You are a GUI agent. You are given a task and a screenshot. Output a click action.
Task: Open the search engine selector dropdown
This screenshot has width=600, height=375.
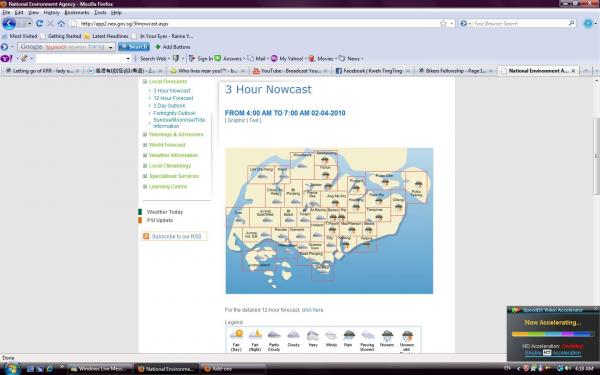click(470, 24)
